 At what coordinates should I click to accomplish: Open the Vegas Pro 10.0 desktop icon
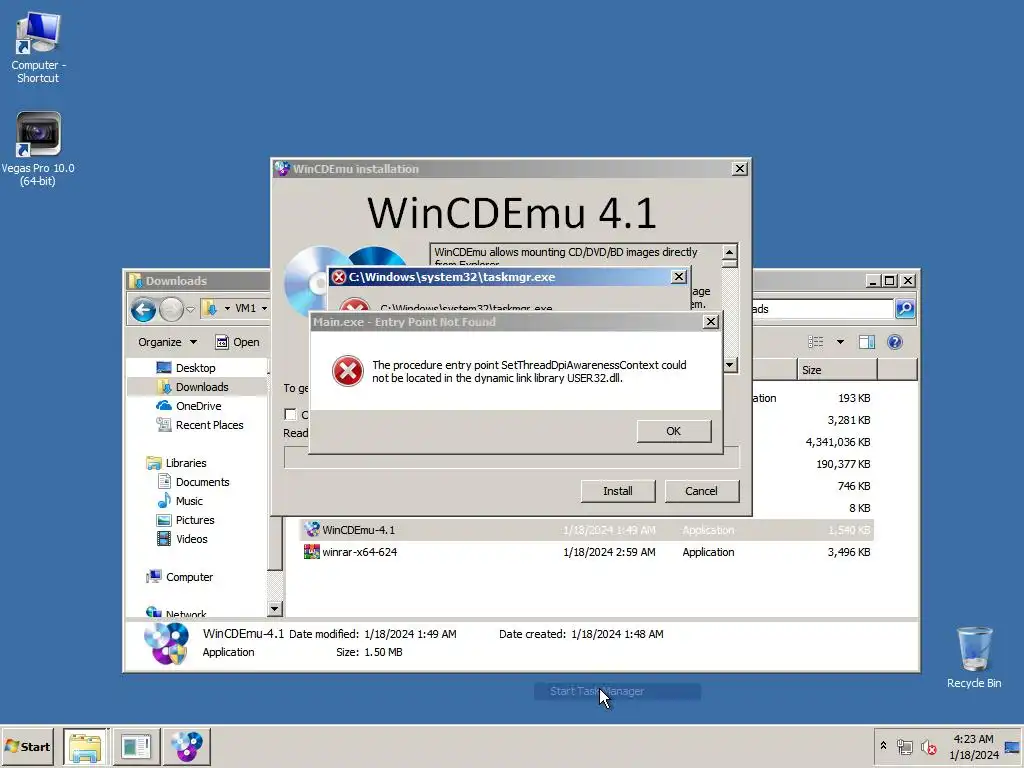pos(38,150)
